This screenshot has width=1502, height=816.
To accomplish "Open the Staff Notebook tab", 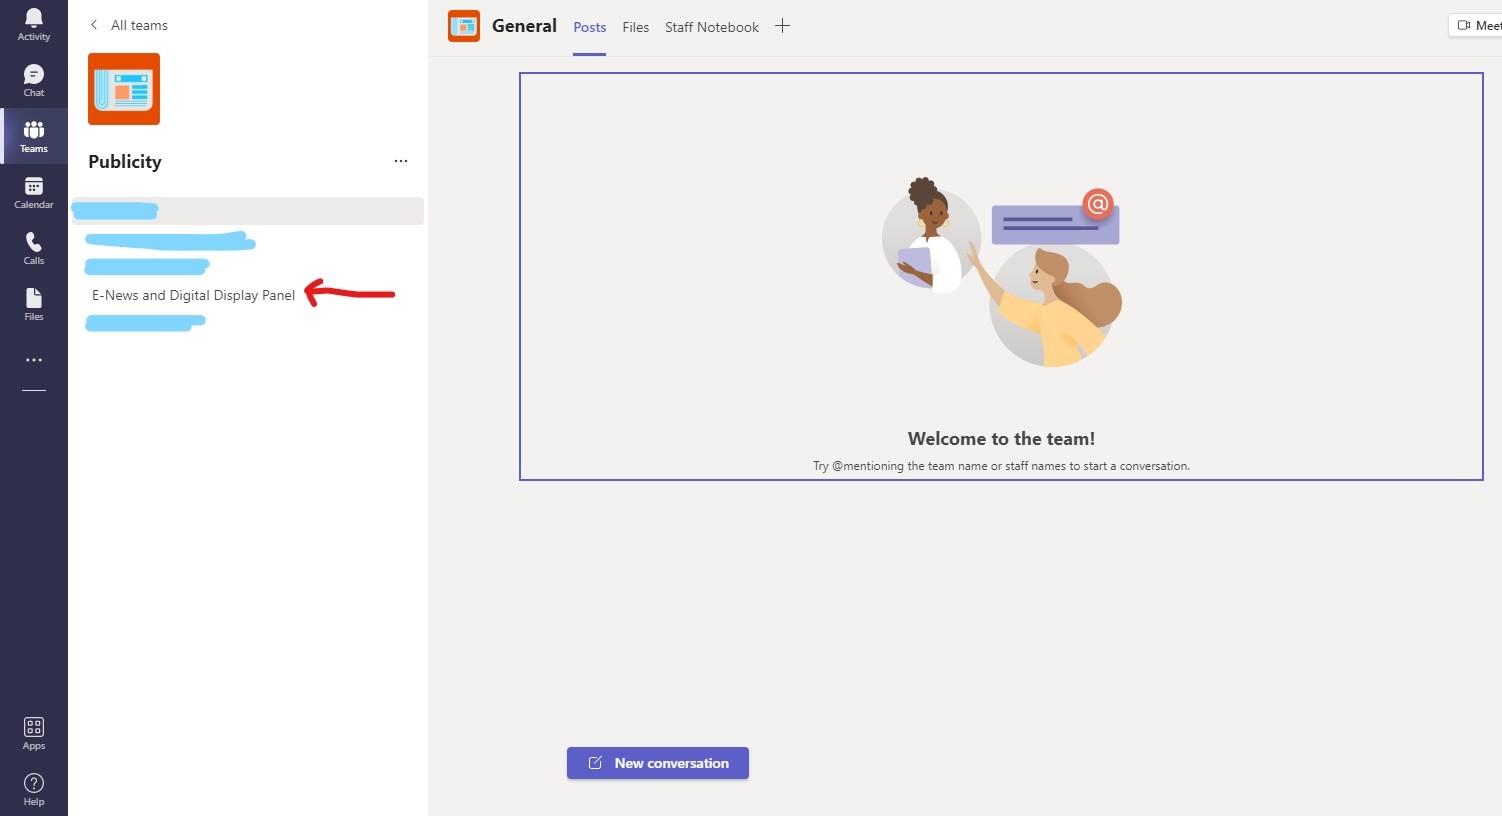I will click(x=711, y=27).
